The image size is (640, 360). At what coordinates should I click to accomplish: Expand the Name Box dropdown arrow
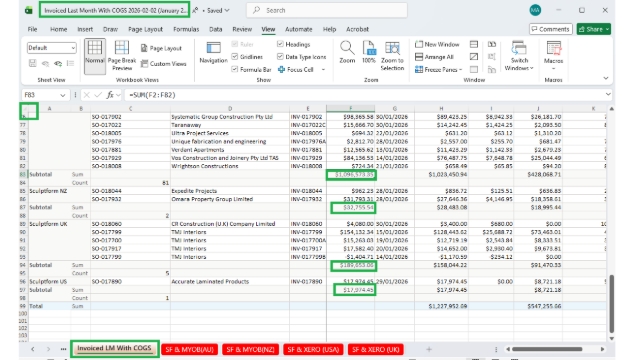[x=62, y=95]
